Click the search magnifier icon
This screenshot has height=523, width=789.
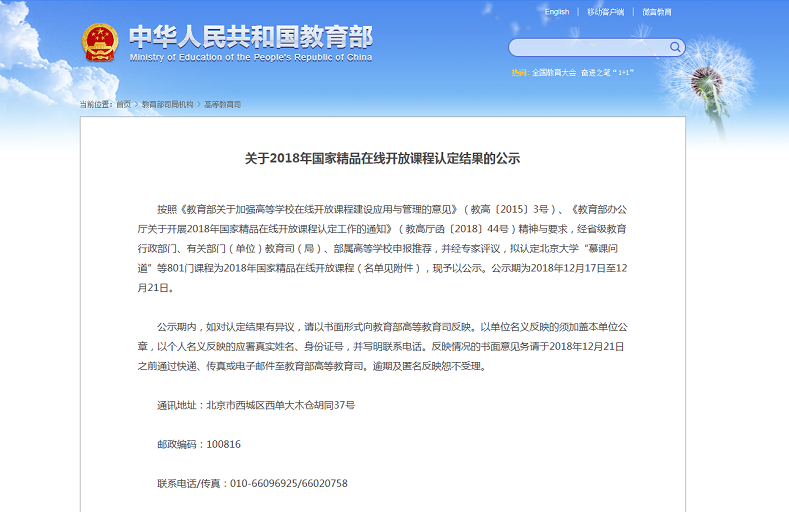pos(675,47)
